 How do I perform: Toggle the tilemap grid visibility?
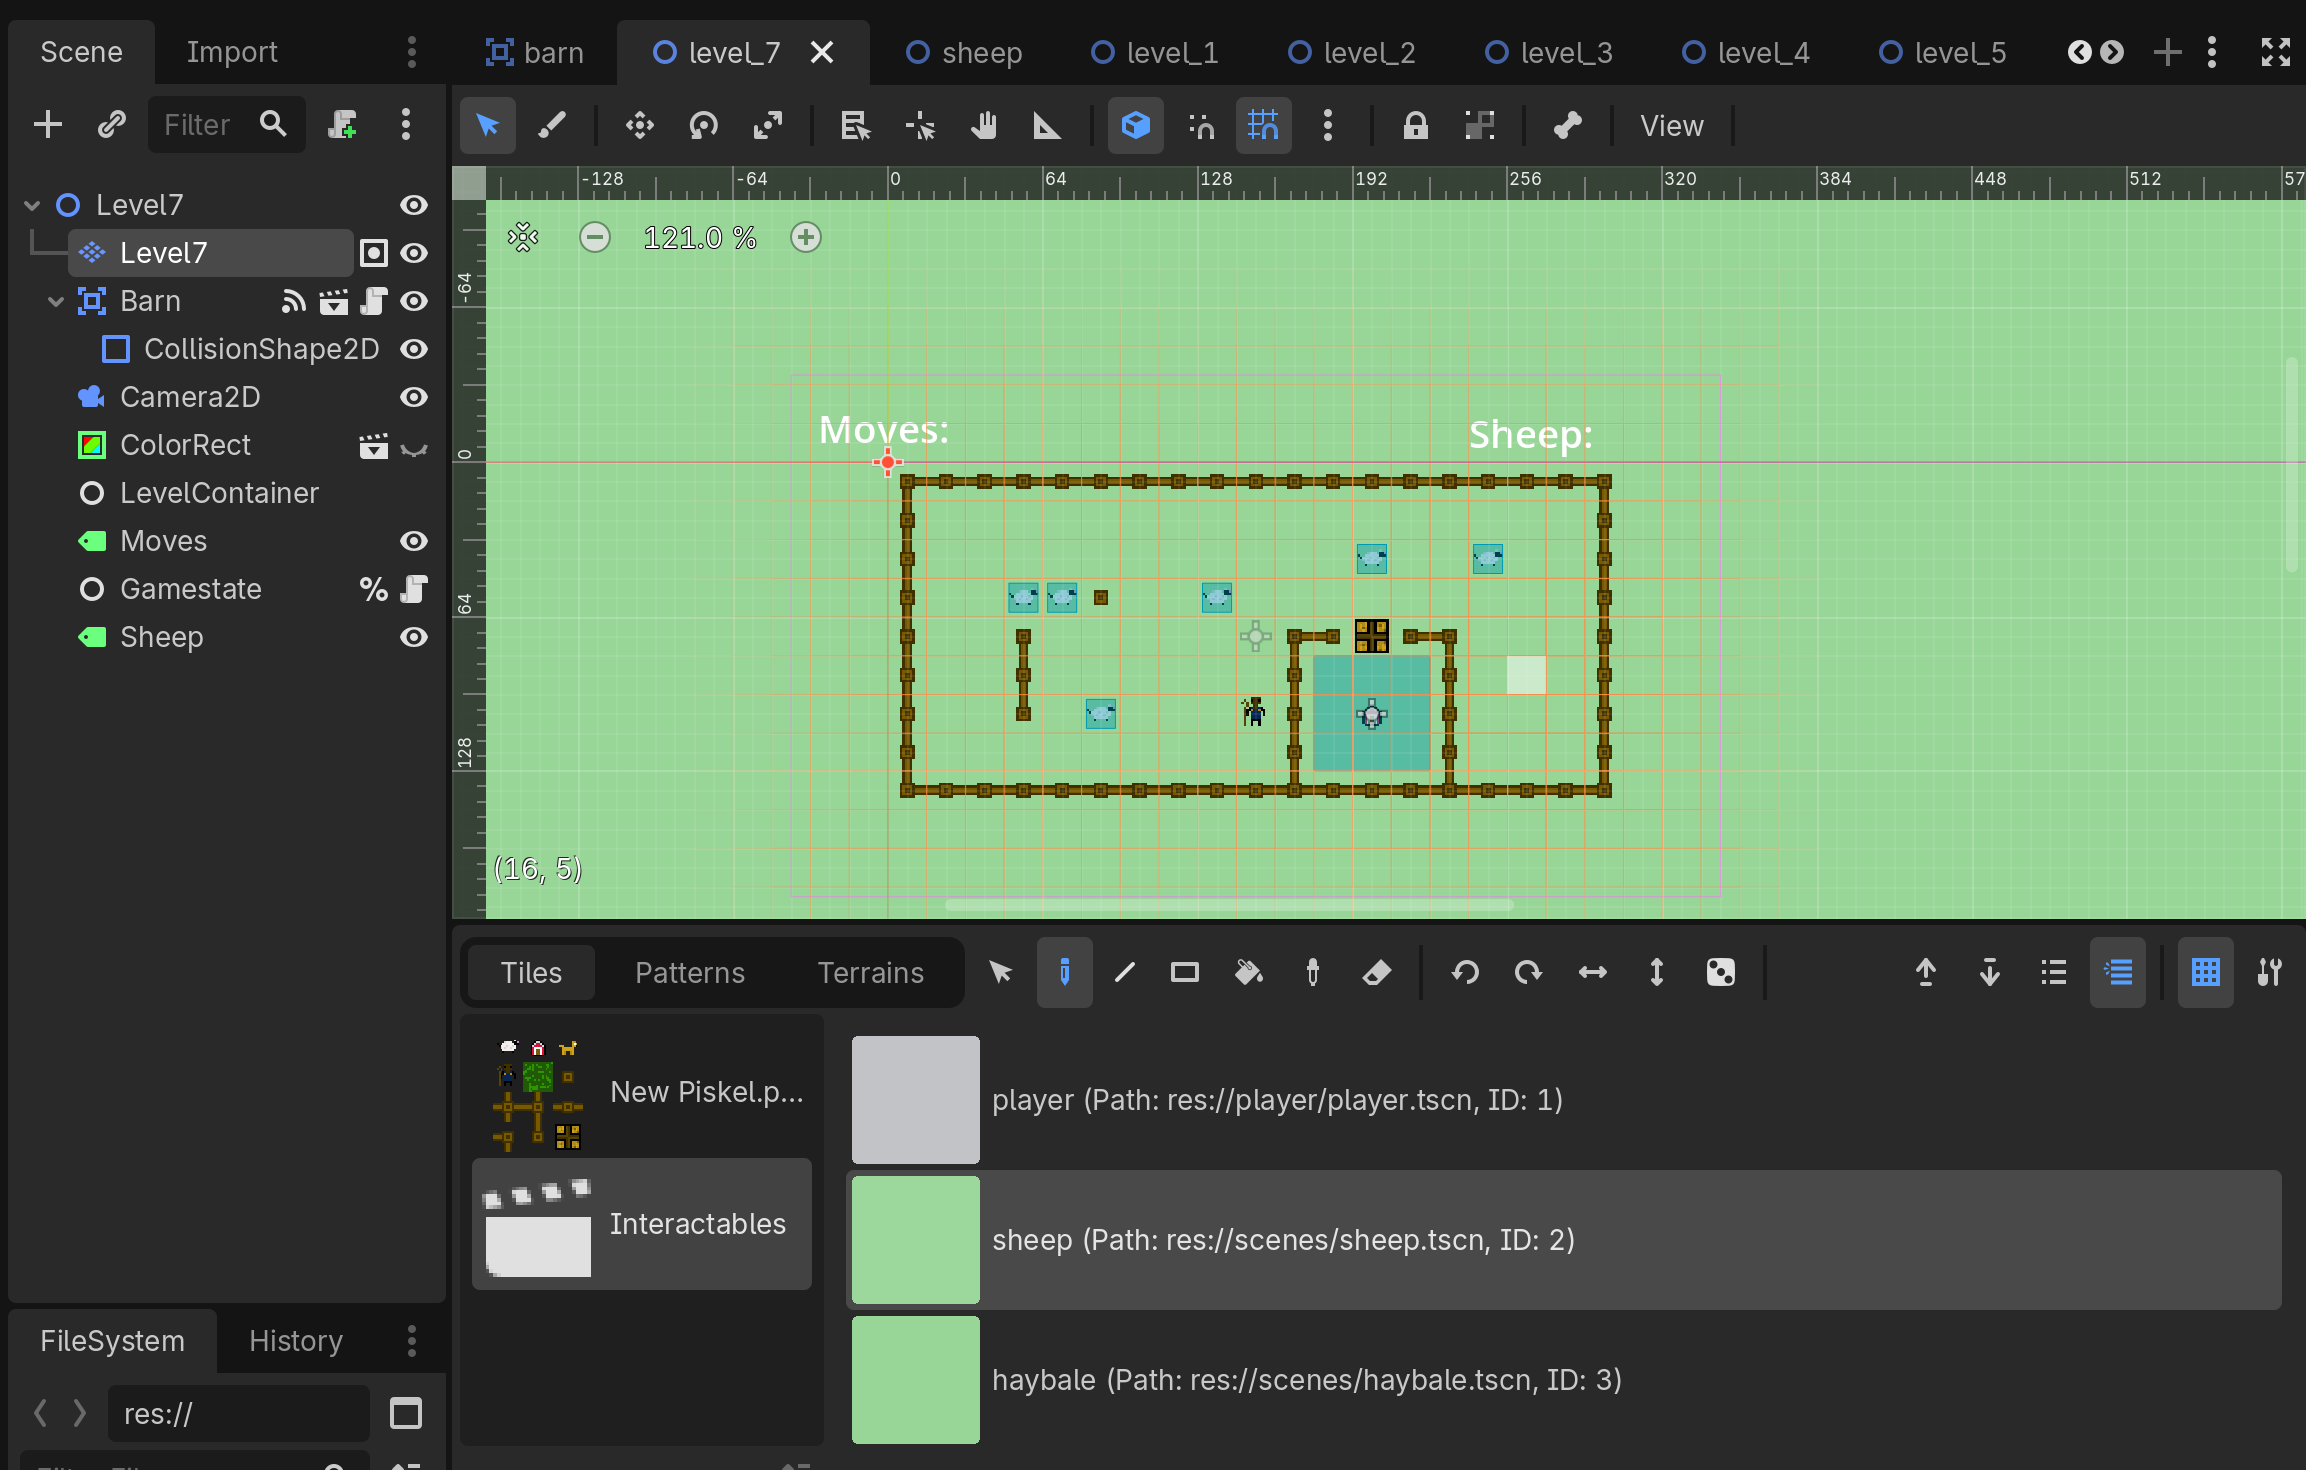click(x=2206, y=972)
